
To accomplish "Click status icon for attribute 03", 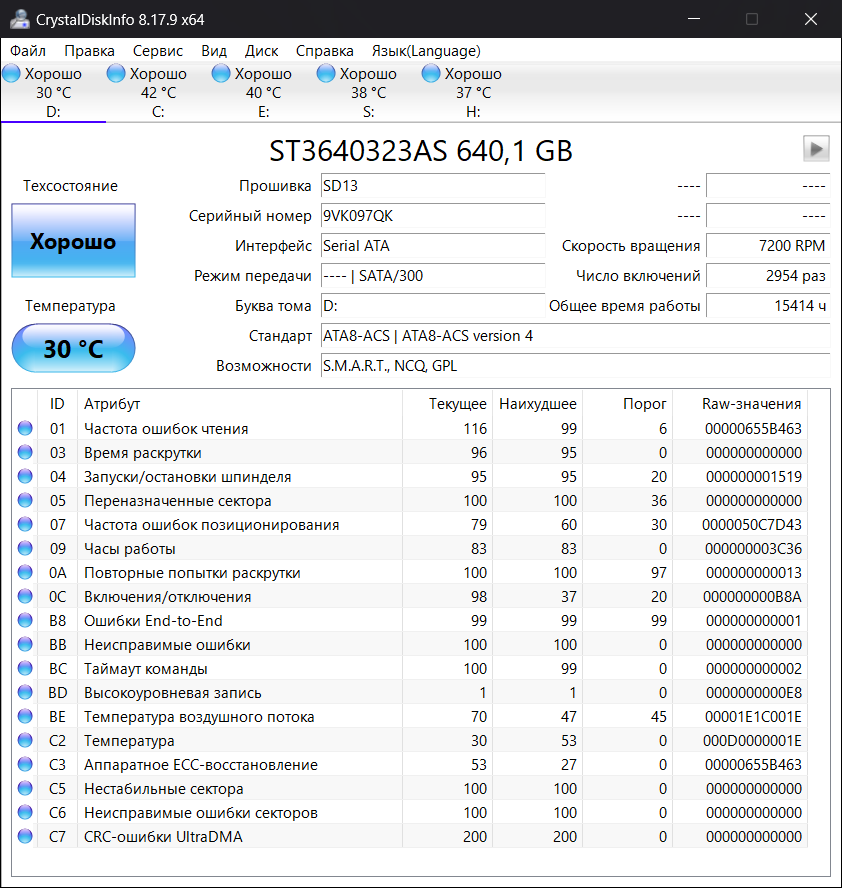I will coord(25,452).
